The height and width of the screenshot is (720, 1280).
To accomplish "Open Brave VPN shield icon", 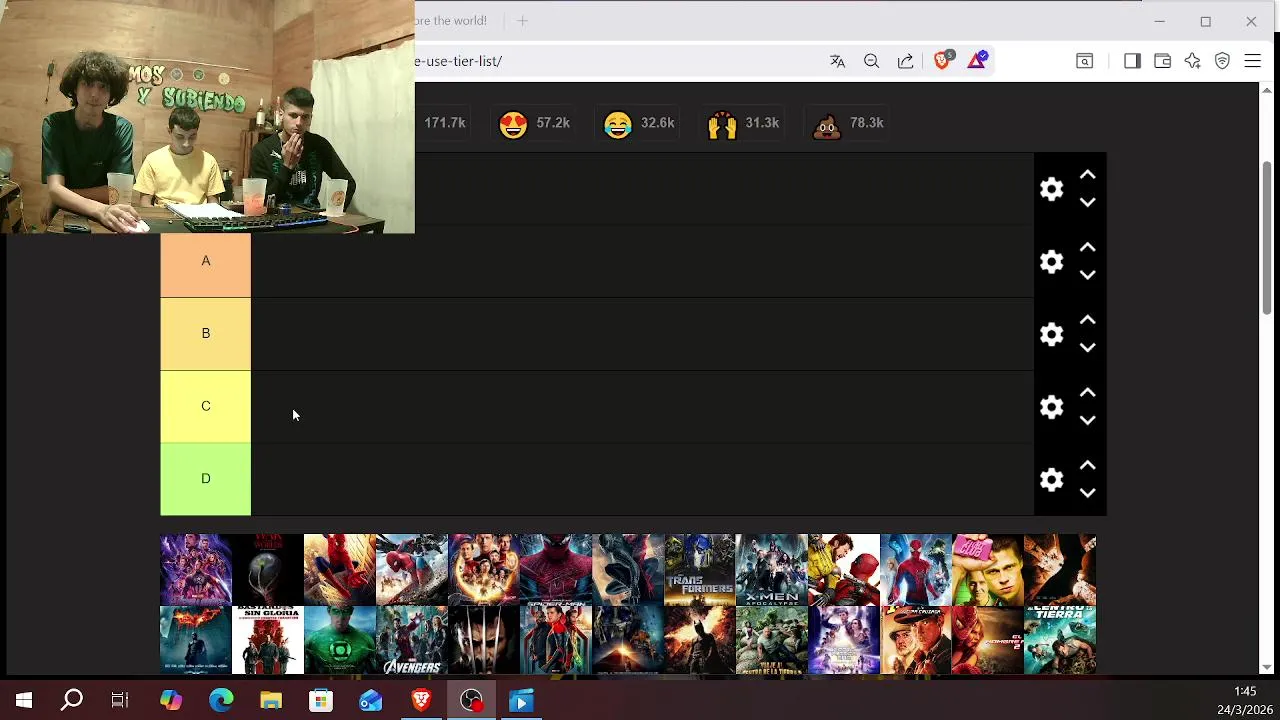I will click(1222, 61).
